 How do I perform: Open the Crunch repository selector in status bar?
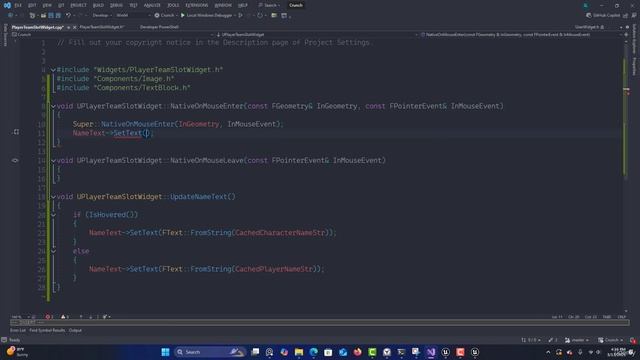(610, 340)
